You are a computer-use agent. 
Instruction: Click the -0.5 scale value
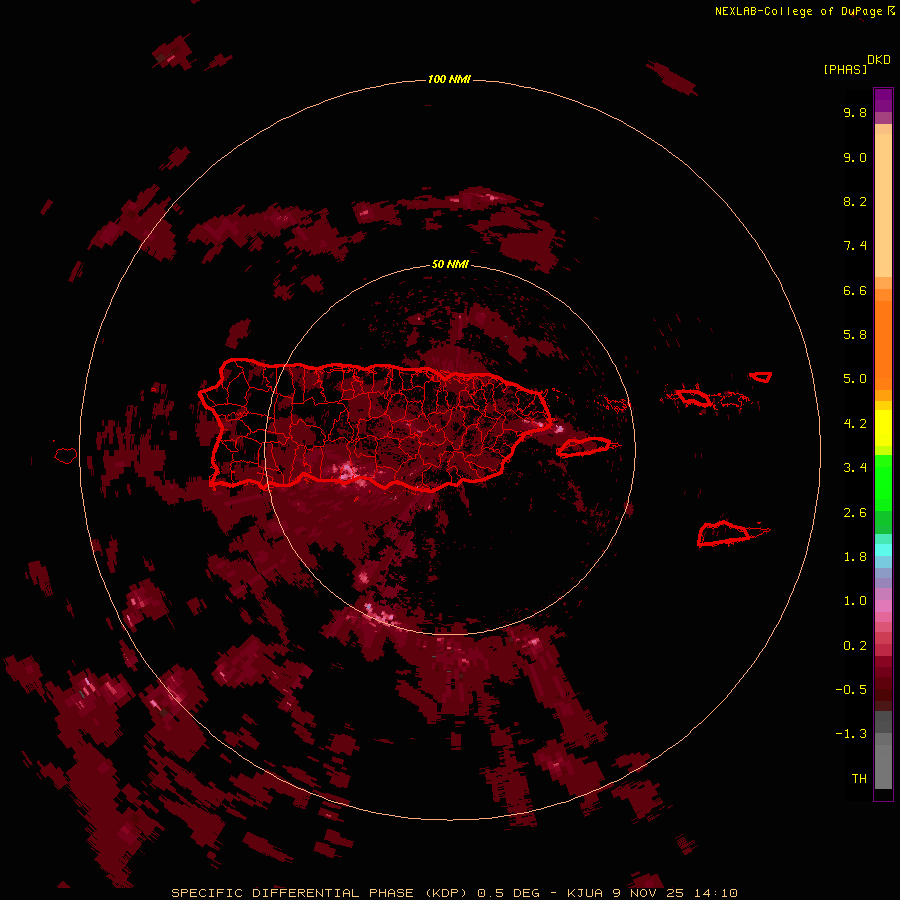[851, 690]
